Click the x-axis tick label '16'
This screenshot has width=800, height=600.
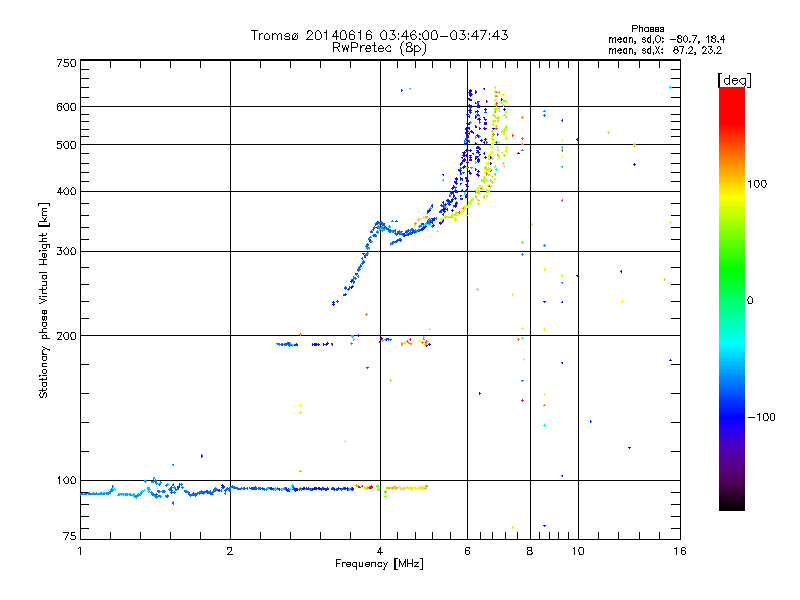(x=680, y=551)
